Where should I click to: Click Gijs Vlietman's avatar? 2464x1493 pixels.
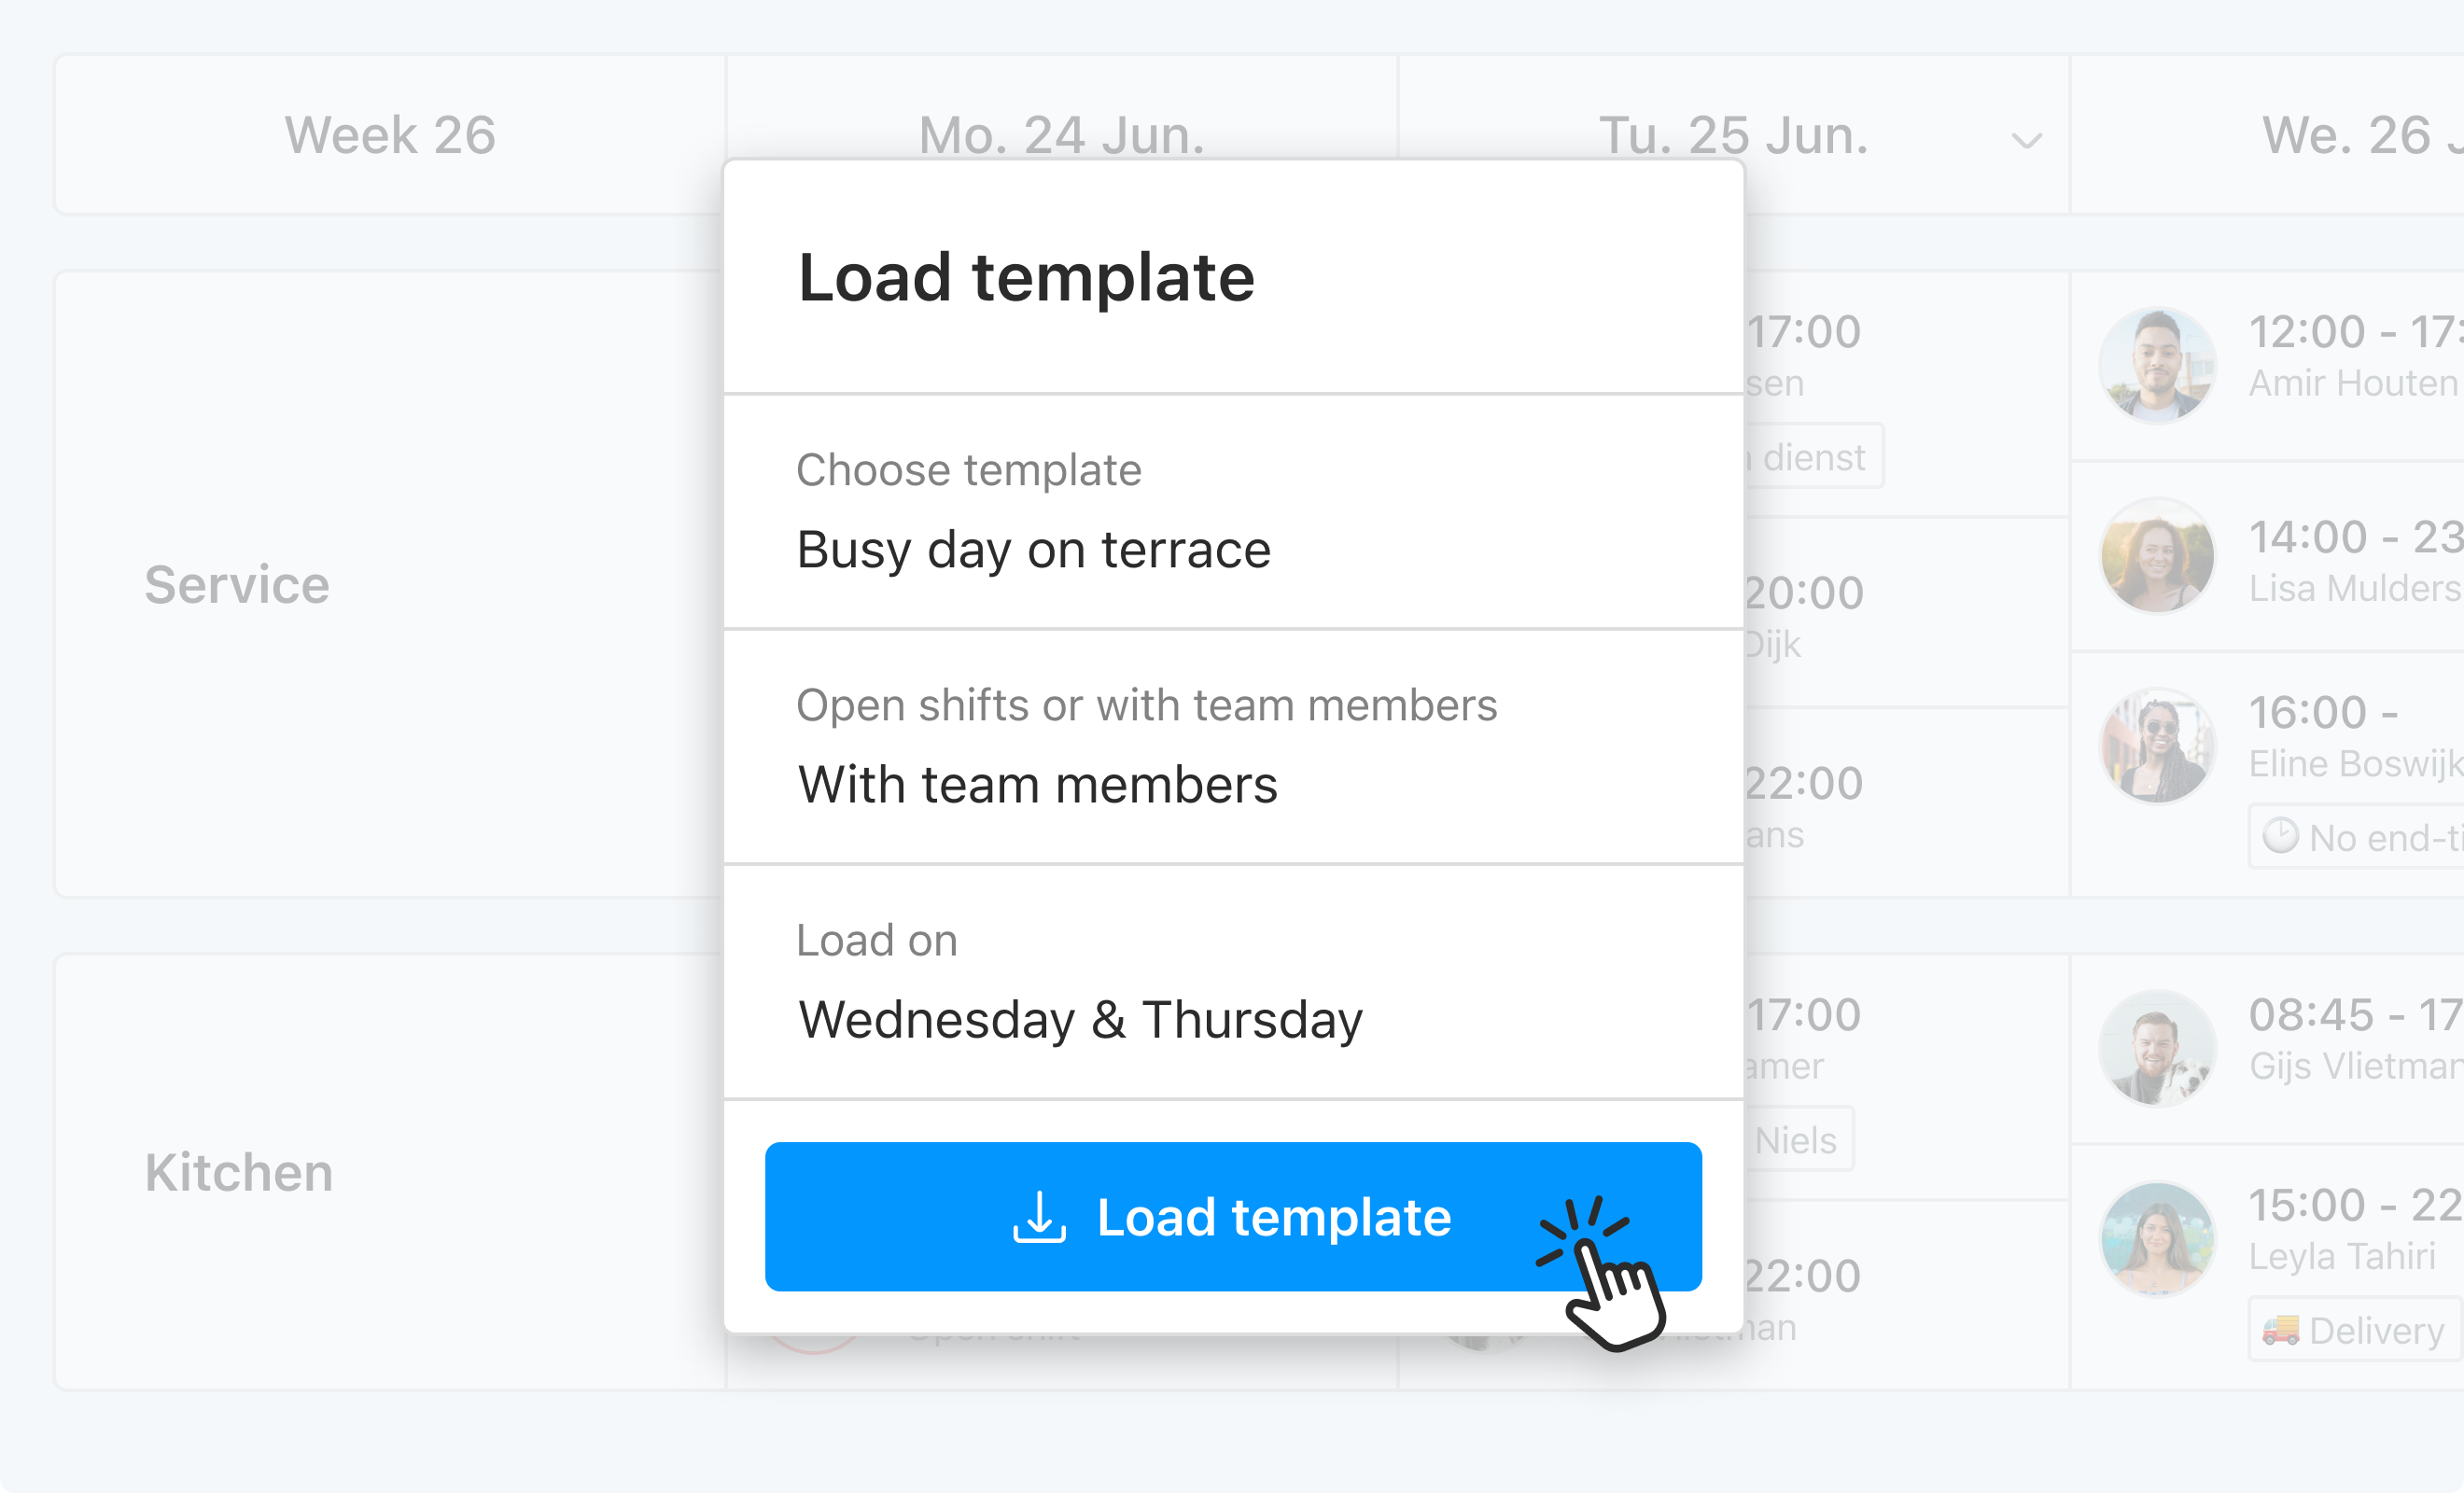pos(2157,1047)
